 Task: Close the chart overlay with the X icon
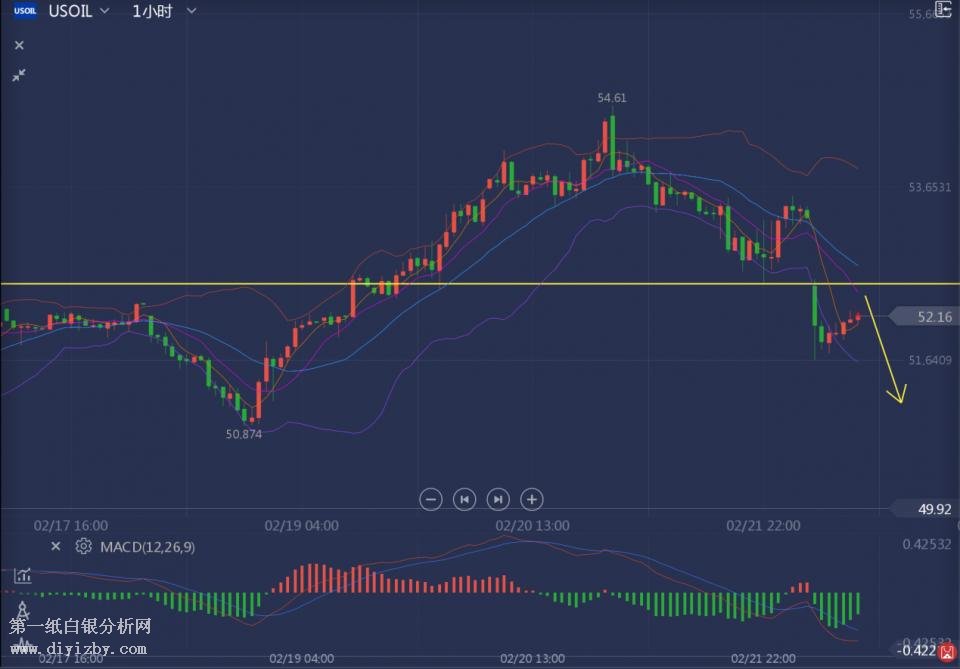(19, 45)
